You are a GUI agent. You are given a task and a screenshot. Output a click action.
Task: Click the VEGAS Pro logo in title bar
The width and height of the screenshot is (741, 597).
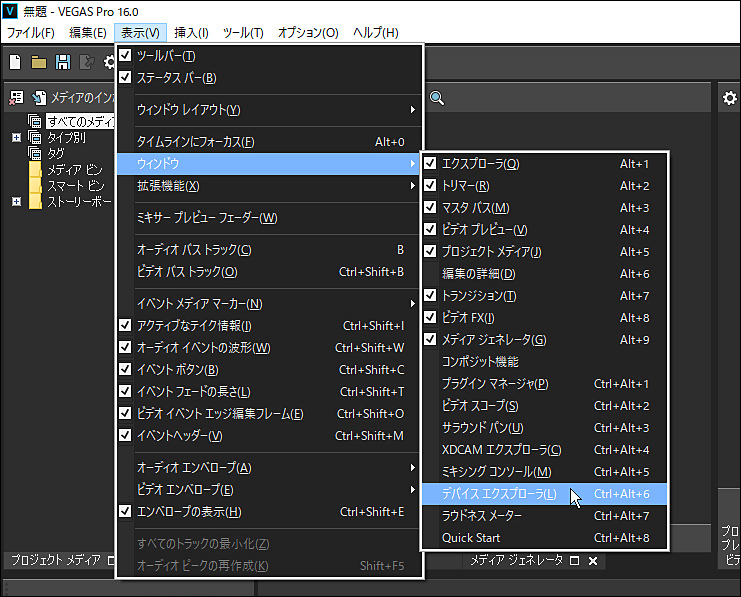tap(9, 11)
